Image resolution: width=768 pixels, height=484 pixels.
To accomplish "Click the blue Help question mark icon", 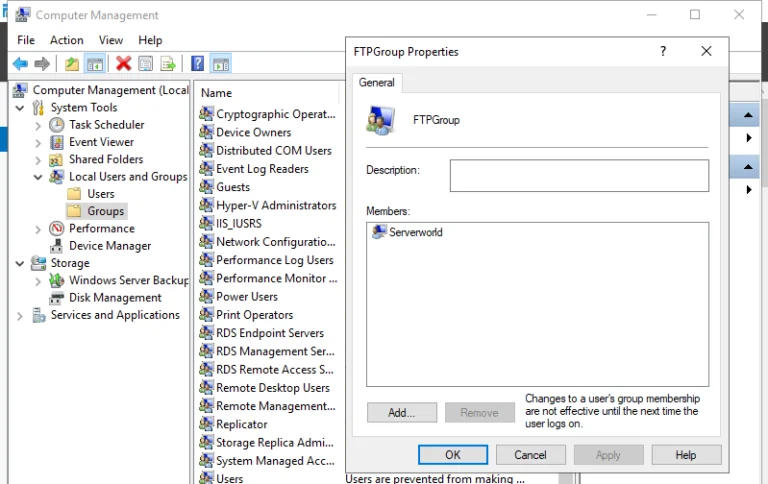I will [197, 64].
